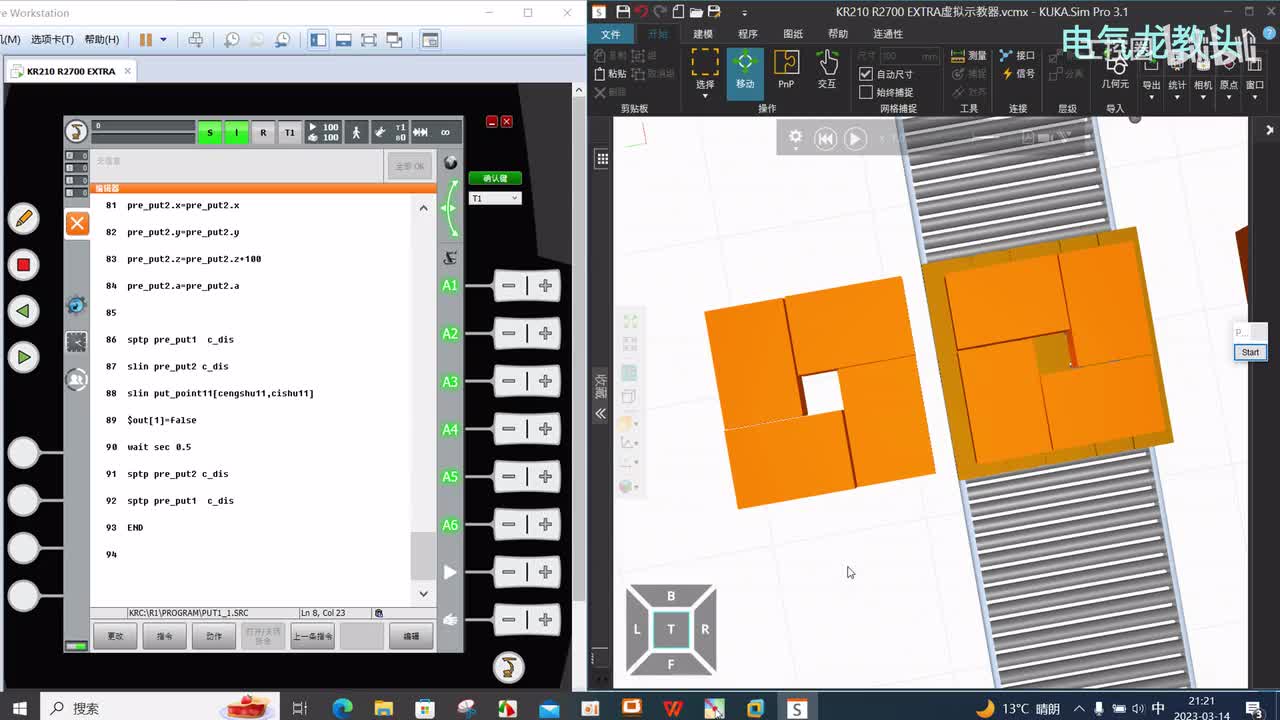Open the quick access toolbar customize arrow
1280x720 pixels.
(x=744, y=13)
